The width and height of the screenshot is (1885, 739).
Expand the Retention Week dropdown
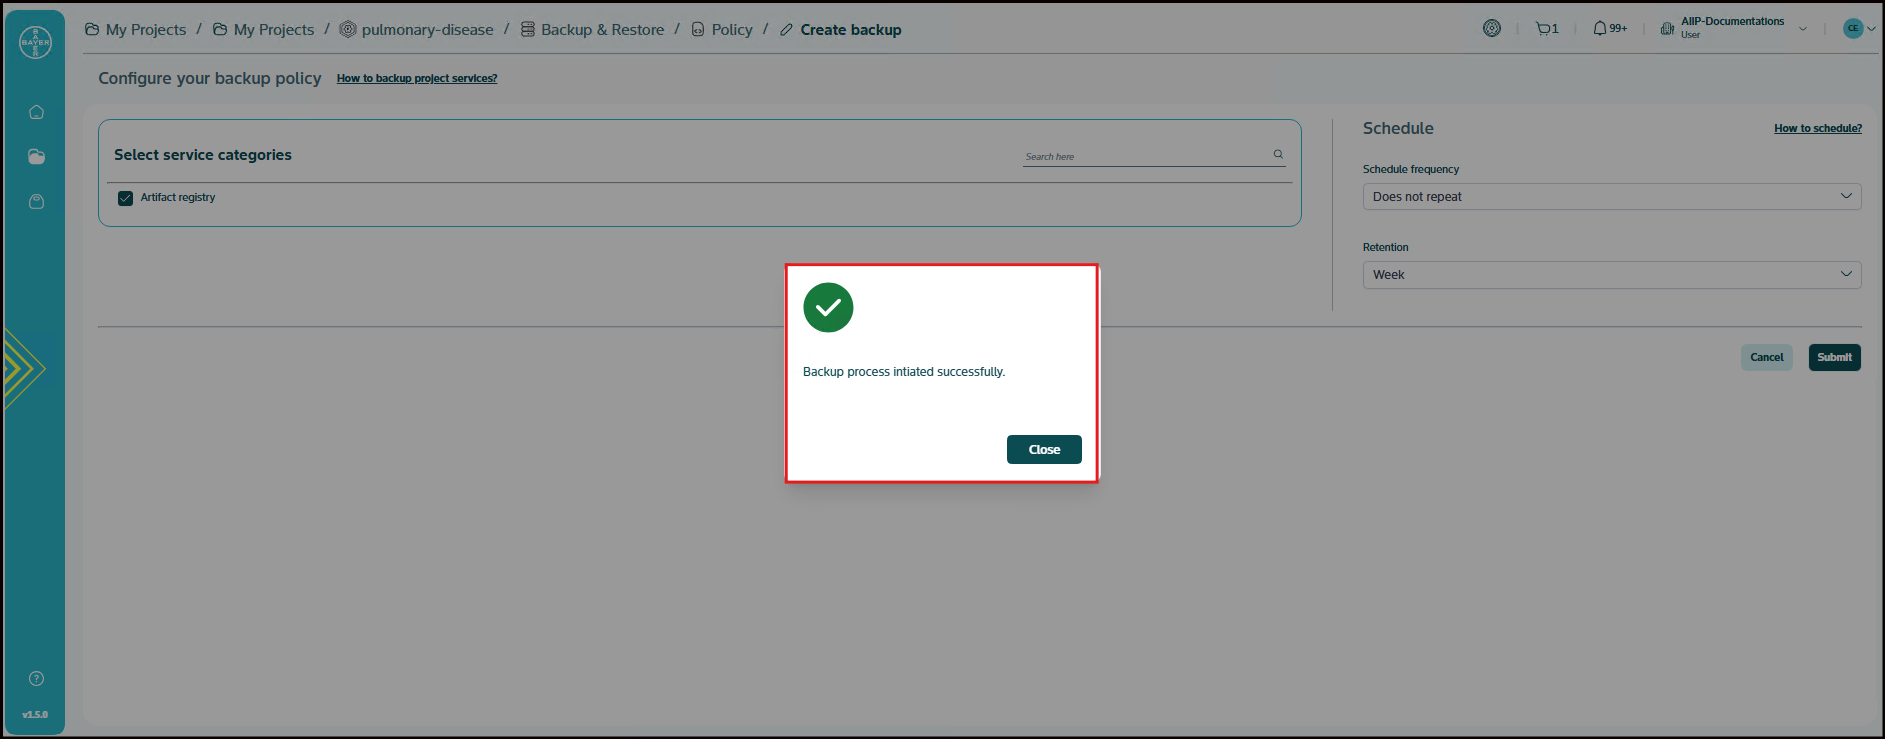coord(1611,275)
